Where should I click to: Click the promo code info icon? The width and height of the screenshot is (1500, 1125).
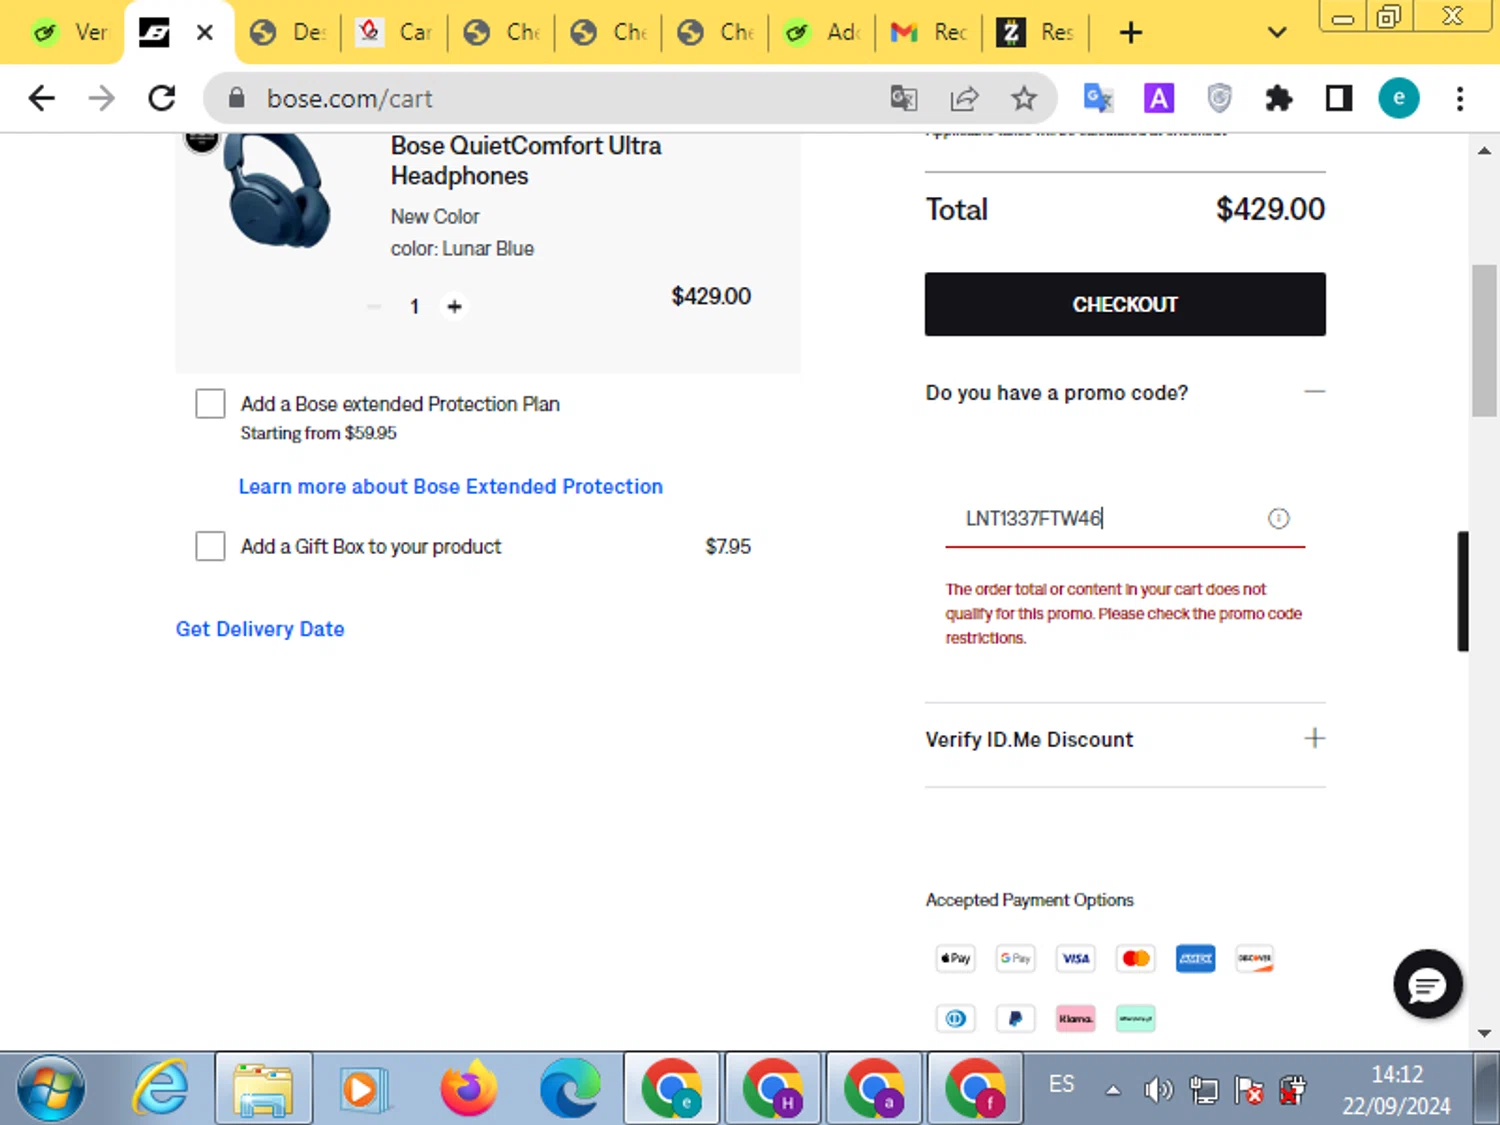[1278, 518]
